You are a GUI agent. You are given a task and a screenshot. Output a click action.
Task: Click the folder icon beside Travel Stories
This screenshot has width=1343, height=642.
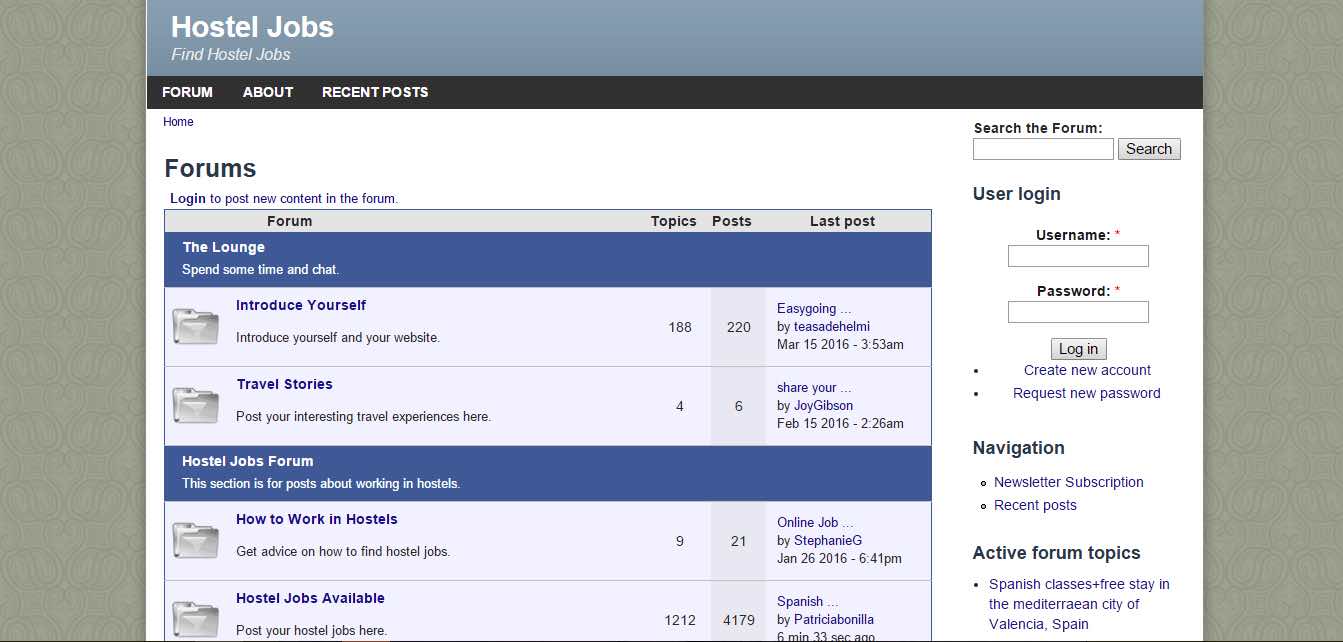click(x=195, y=405)
